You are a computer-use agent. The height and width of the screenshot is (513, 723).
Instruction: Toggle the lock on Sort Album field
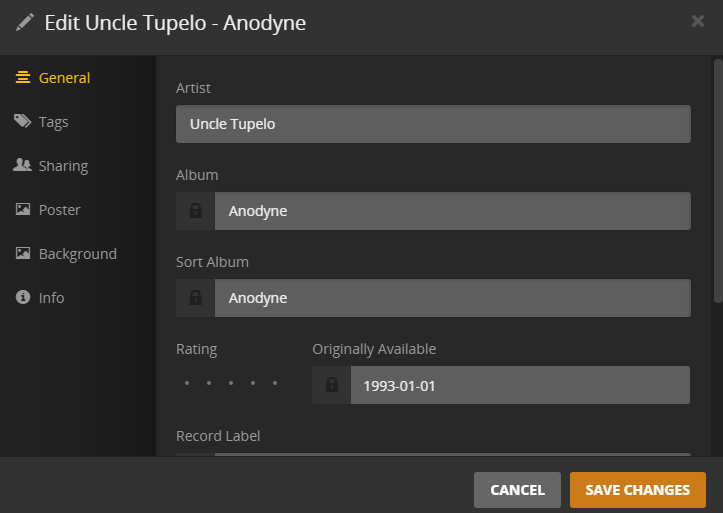coord(195,298)
